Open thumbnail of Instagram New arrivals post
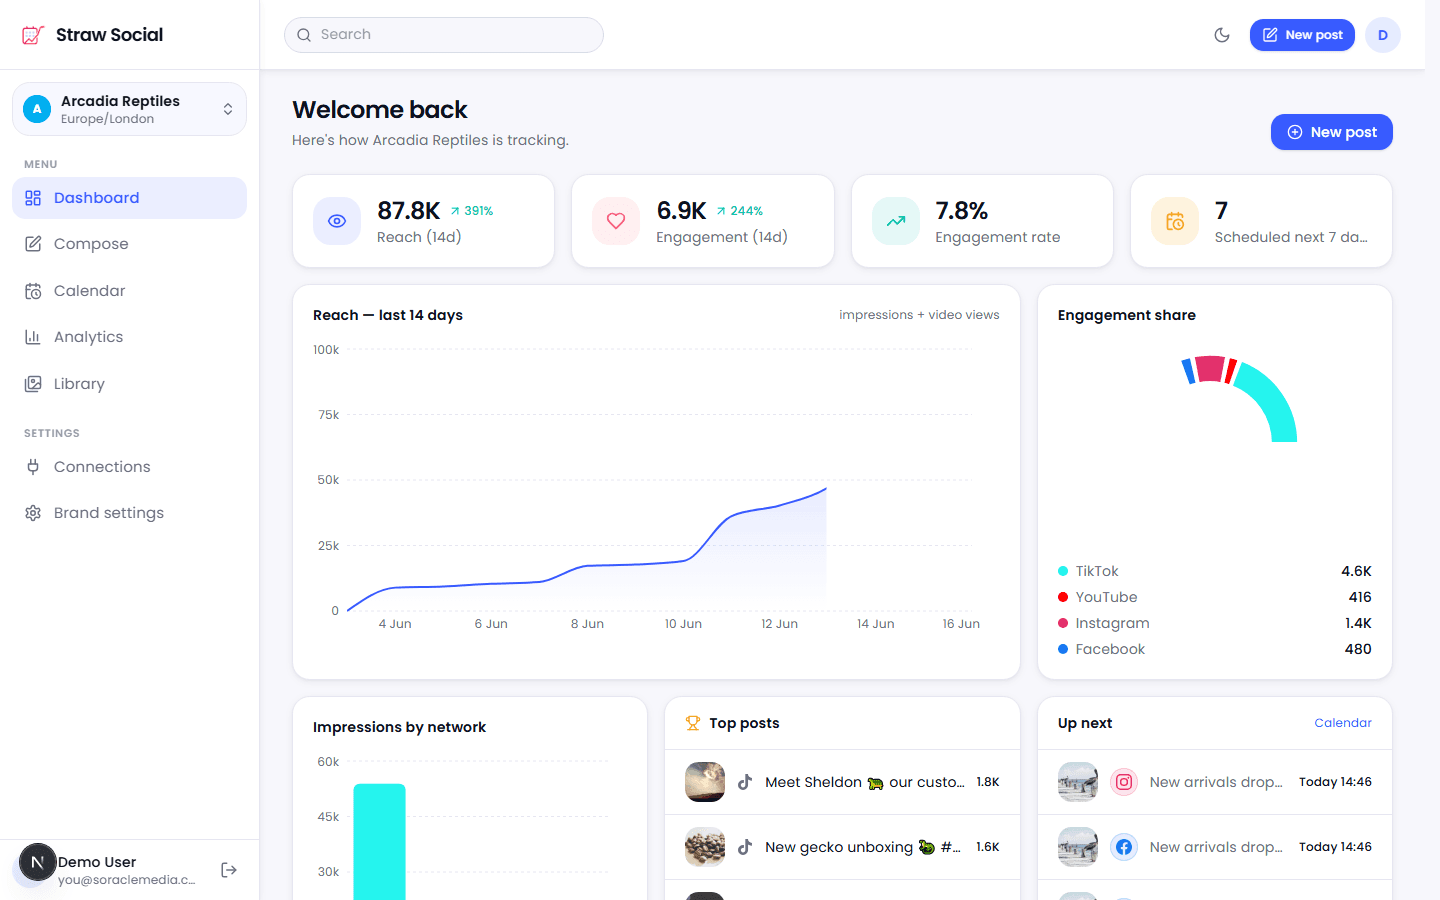The height and width of the screenshot is (900, 1440). 1078,782
